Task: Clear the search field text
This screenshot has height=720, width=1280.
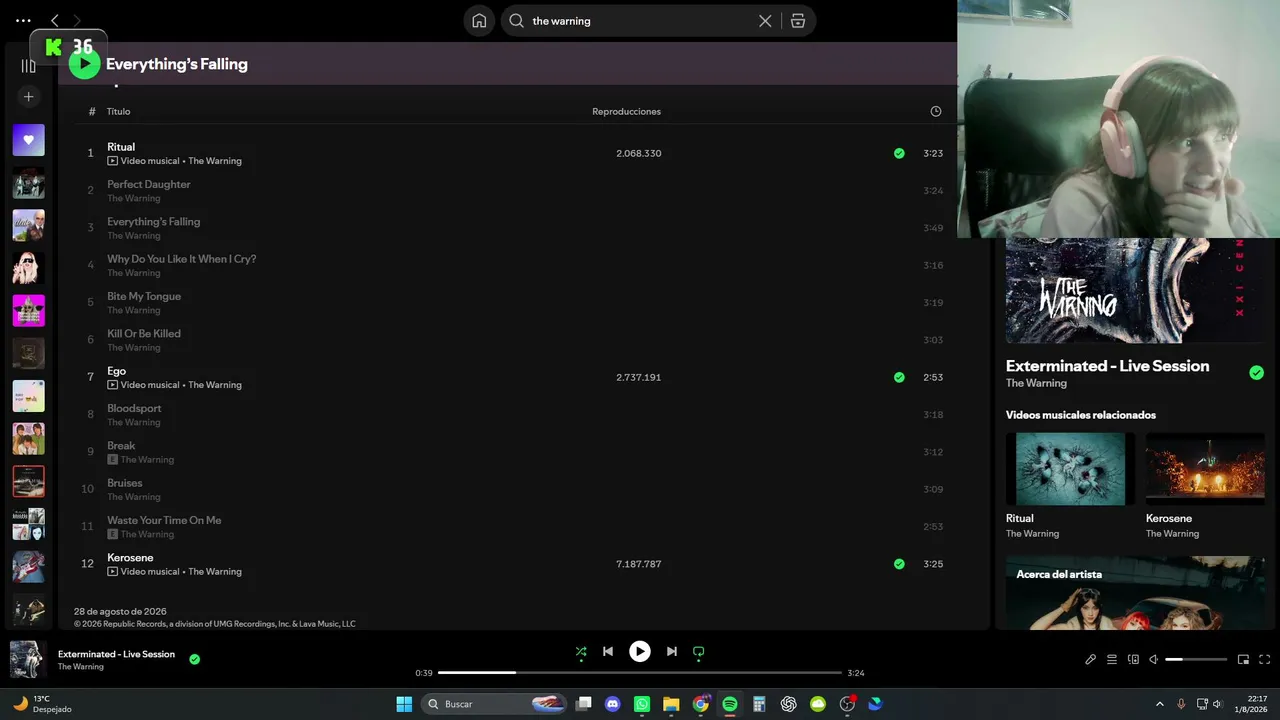Action: [765, 21]
